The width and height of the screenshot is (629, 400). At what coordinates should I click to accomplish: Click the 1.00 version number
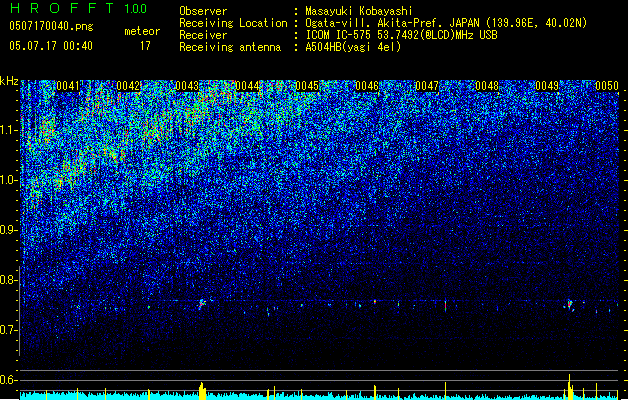(x=136, y=9)
